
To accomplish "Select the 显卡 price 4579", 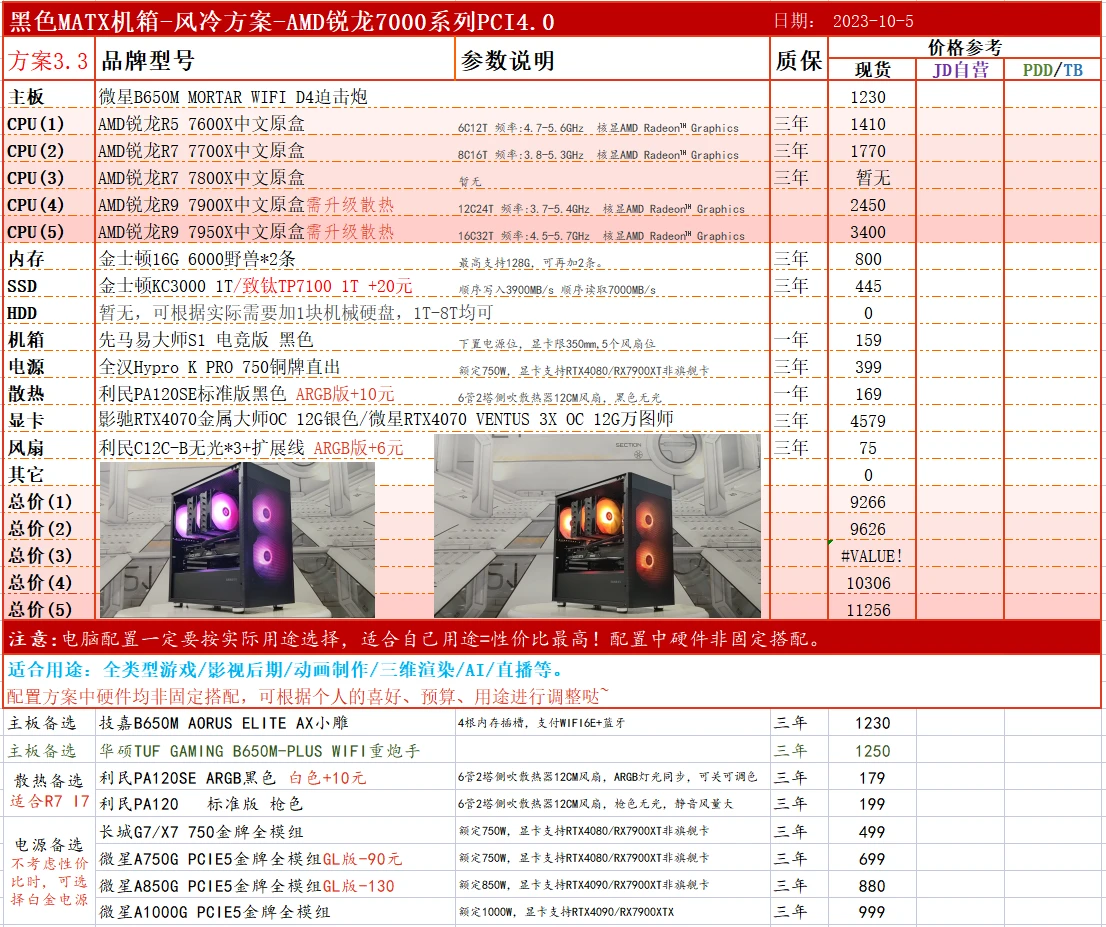I will point(868,421).
